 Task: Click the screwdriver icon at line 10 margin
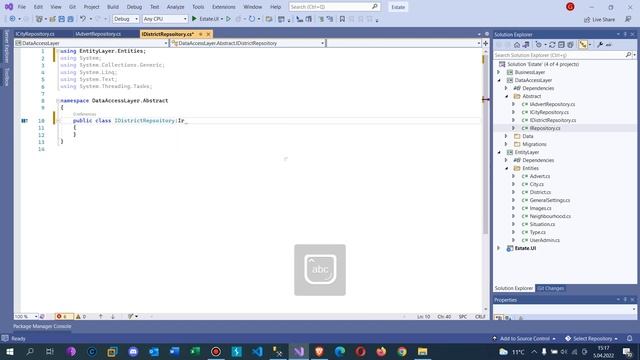(24, 121)
